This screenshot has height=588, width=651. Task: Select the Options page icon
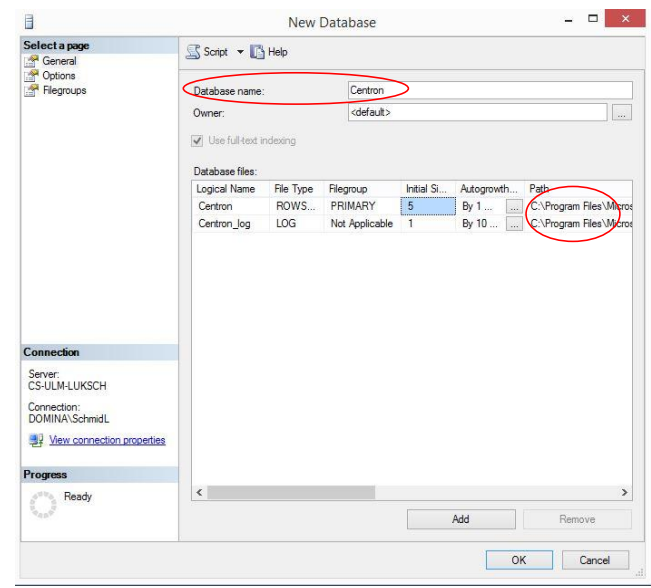click(x=32, y=76)
